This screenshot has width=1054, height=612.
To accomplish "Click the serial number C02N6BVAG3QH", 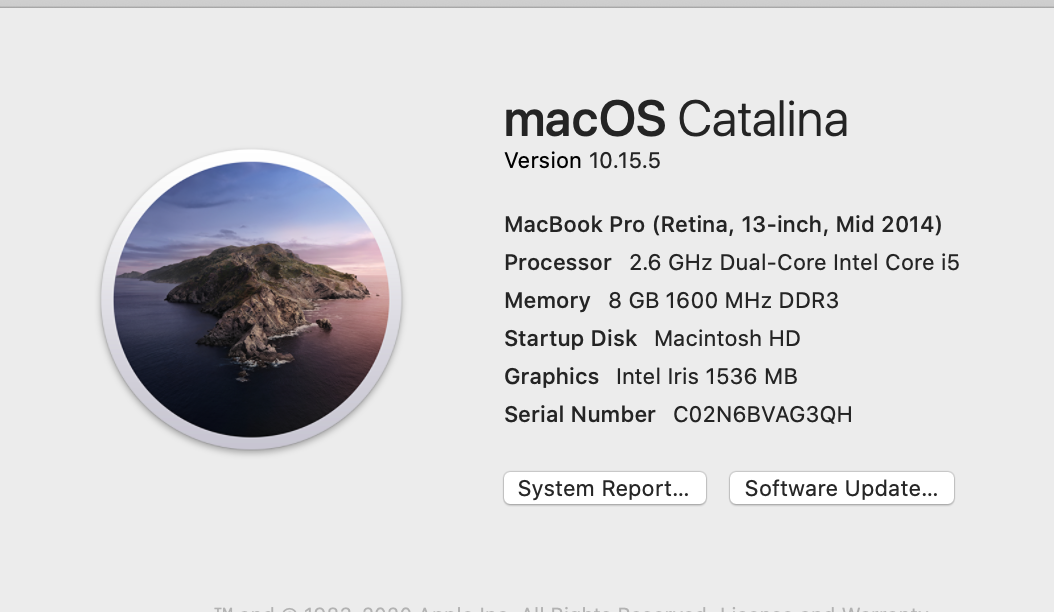I will click(762, 414).
